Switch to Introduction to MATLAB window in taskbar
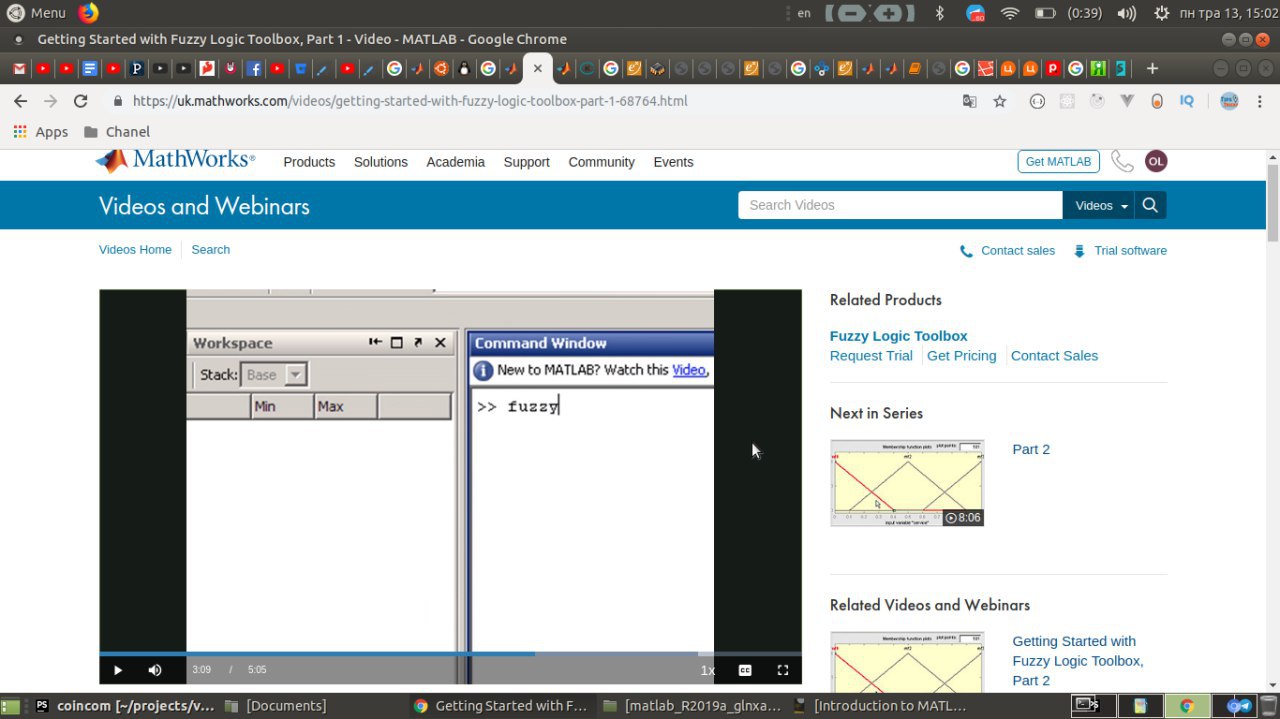 tap(880, 706)
